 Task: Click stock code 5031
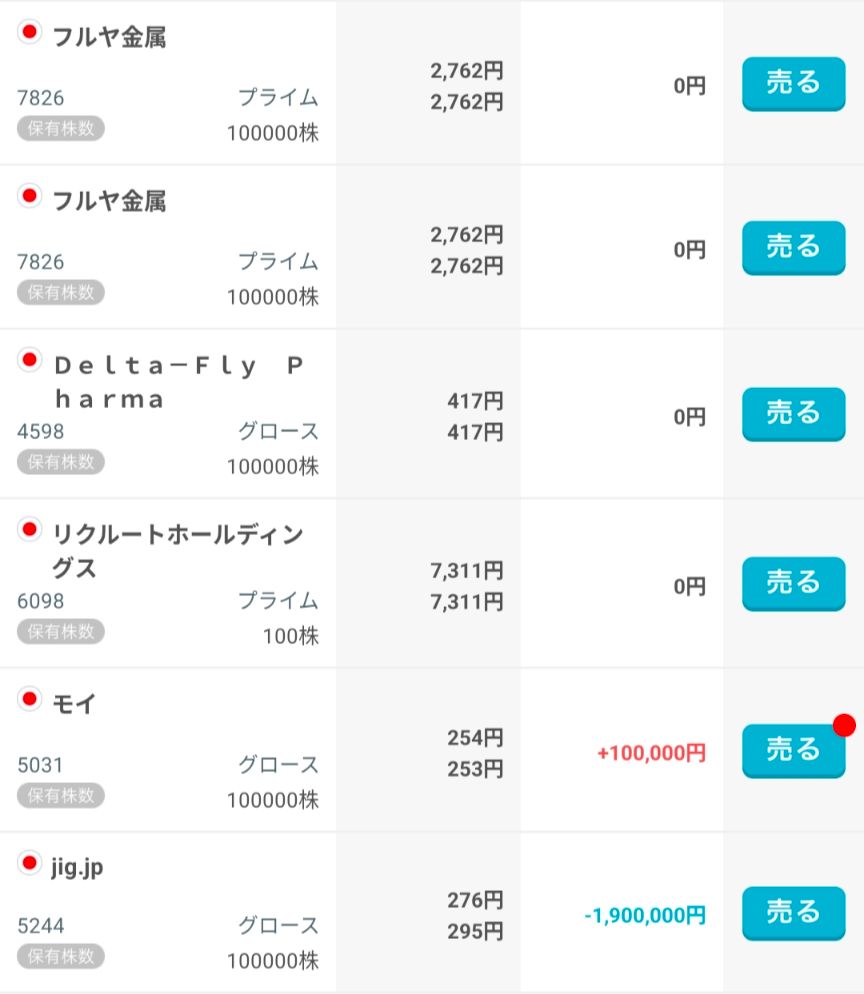point(40,765)
